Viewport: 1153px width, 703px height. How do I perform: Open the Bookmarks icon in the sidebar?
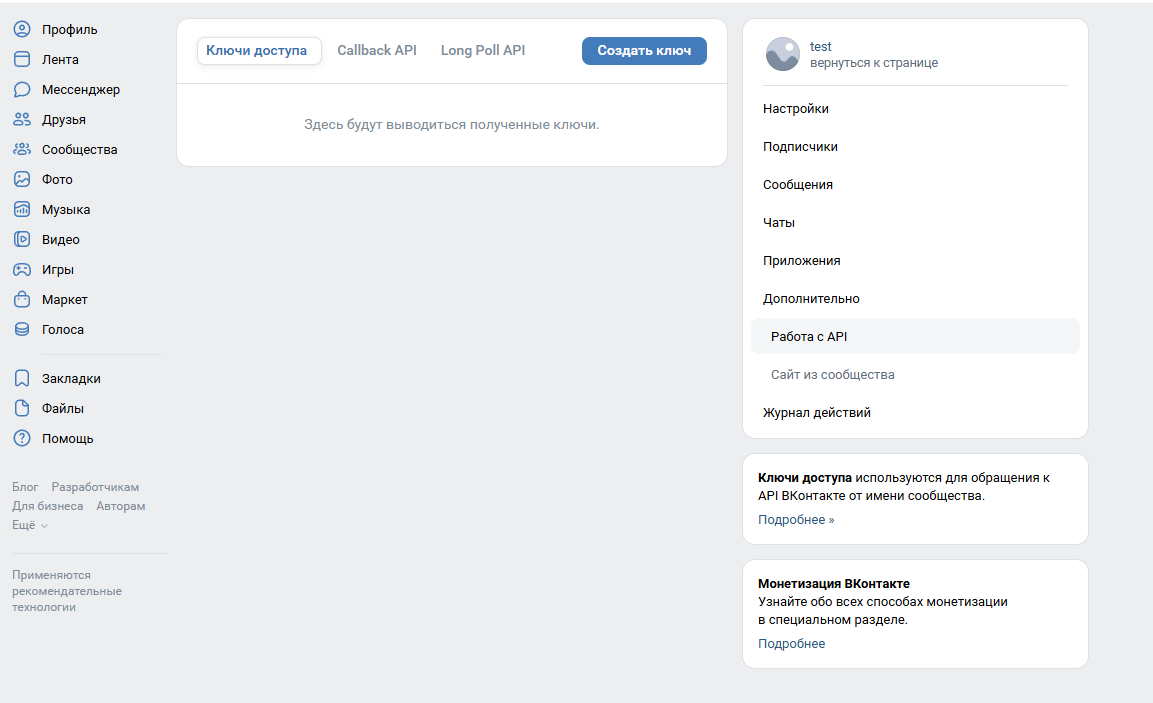pos(22,379)
